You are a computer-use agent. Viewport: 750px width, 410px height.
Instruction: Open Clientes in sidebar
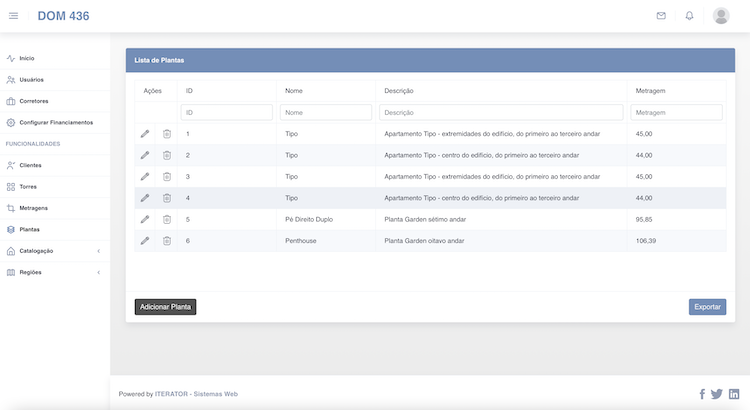55,166
